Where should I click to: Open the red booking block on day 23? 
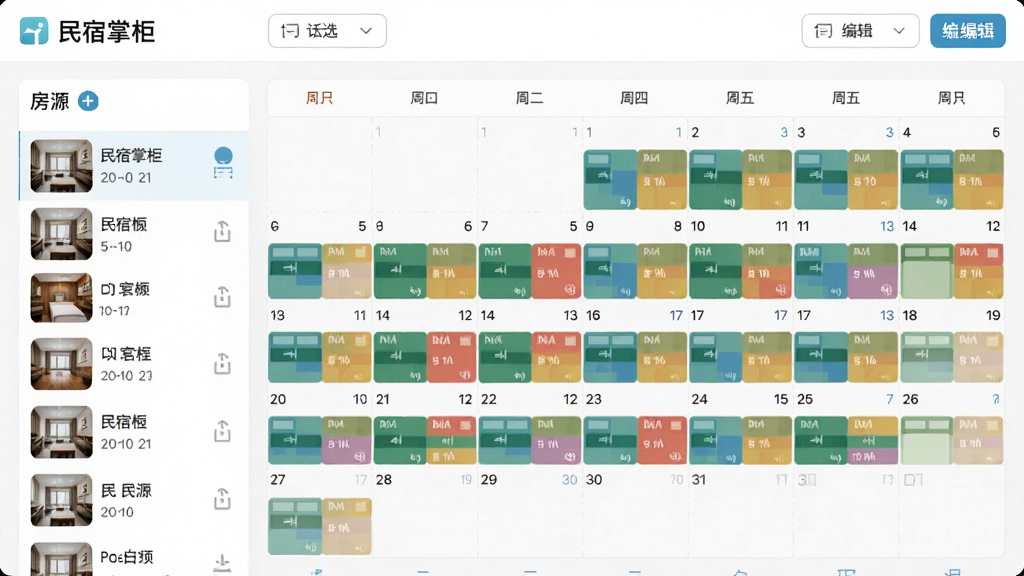click(662, 440)
